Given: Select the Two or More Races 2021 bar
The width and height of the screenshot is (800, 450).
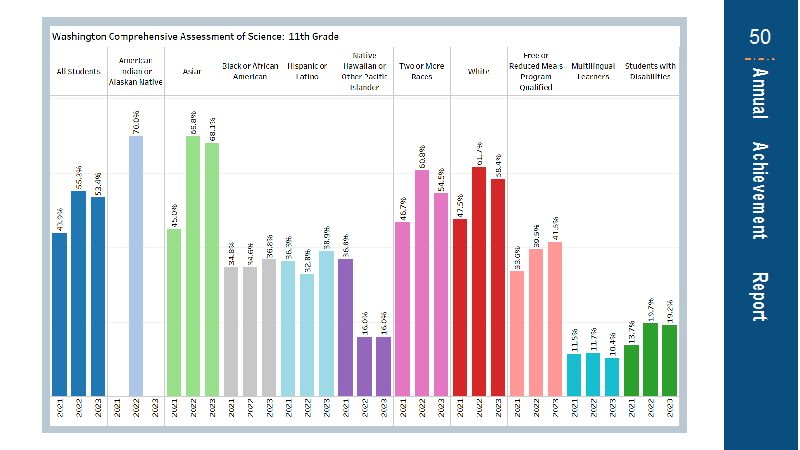Looking at the screenshot, I should click(403, 309).
